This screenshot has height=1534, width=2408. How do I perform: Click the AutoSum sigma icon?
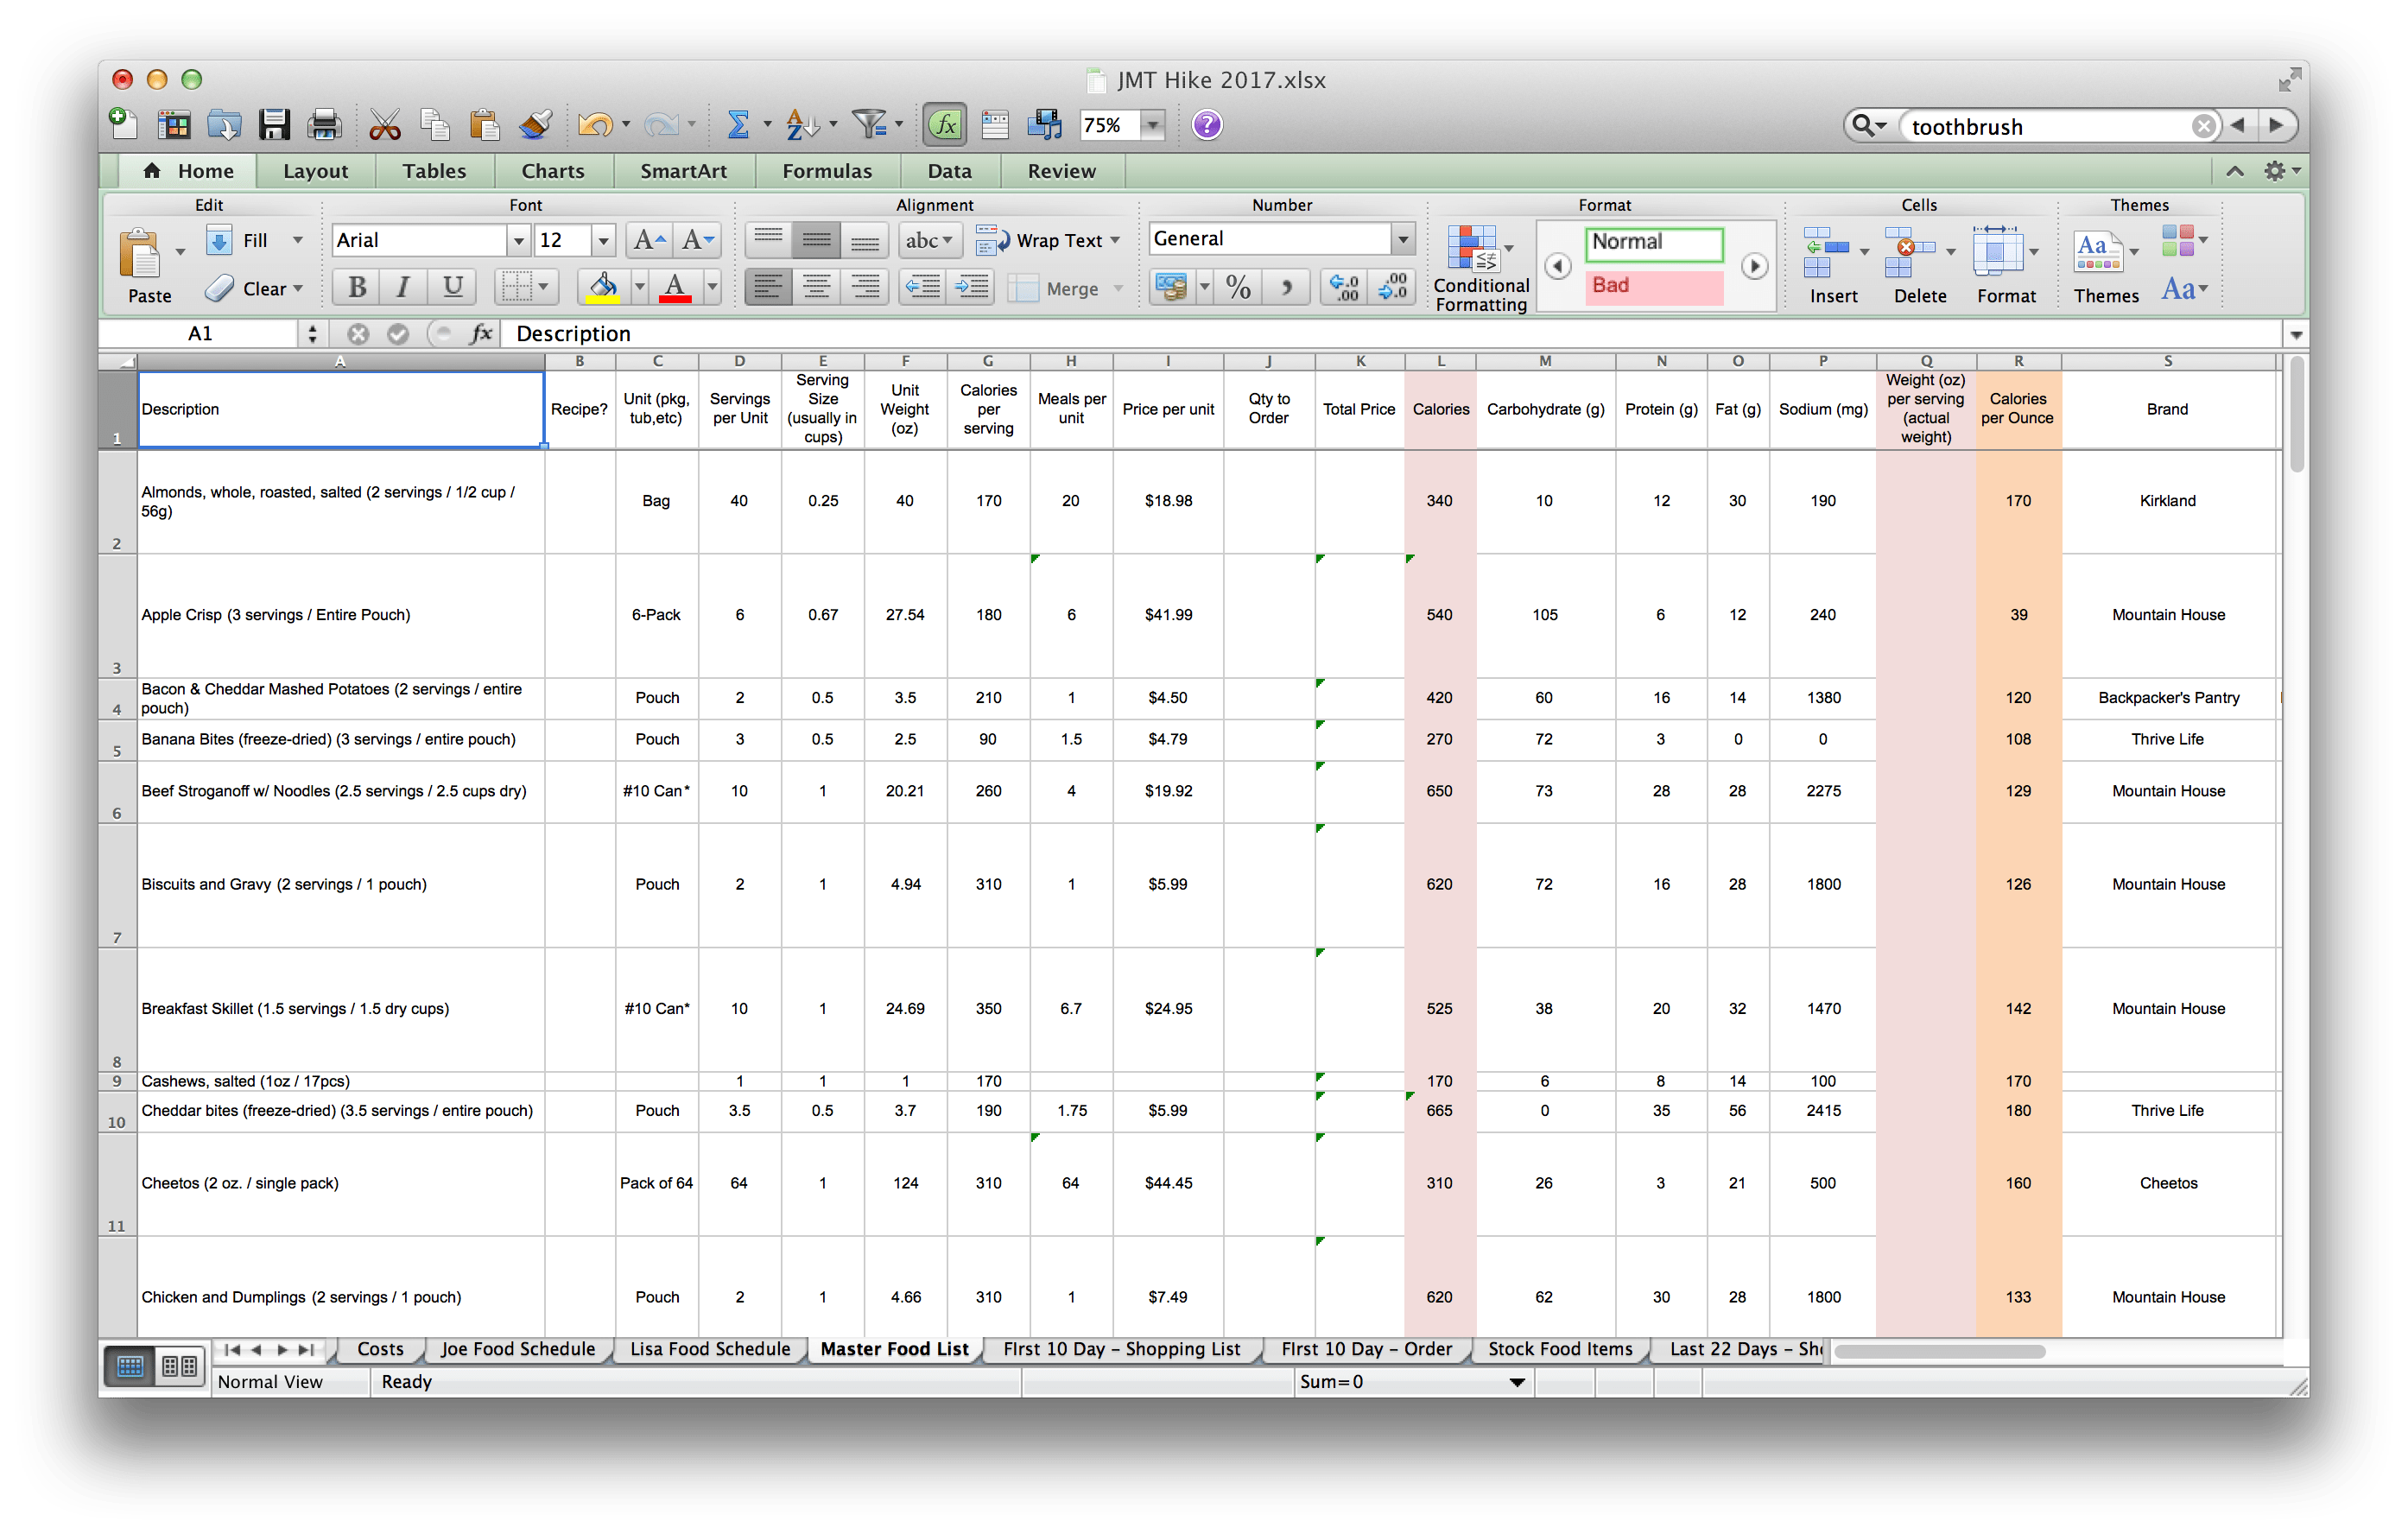738,125
